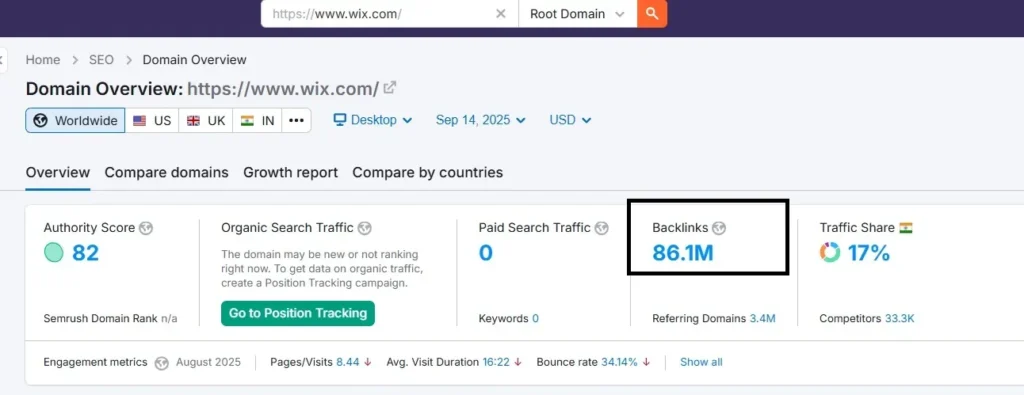This screenshot has height=395, width=1024.
Task: Click Avg. Visit Duration value 16:22
Action: [496, 362]
